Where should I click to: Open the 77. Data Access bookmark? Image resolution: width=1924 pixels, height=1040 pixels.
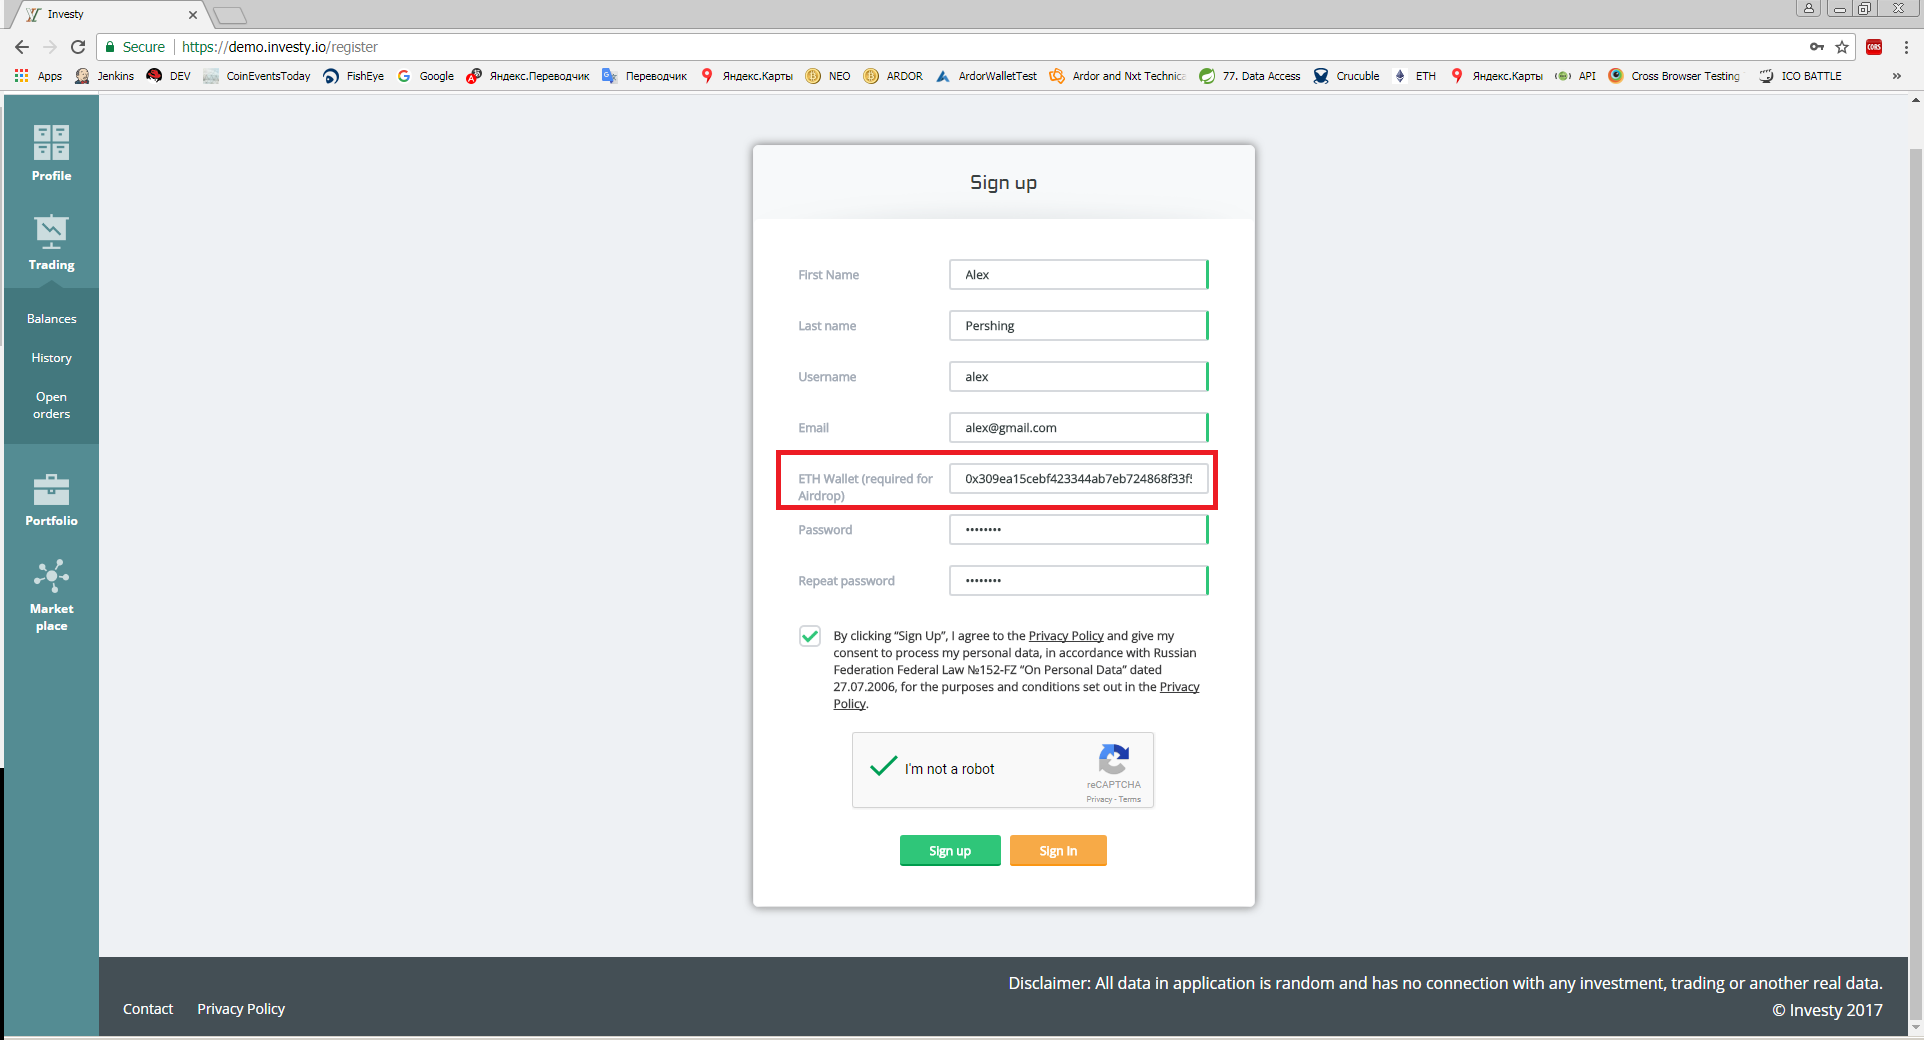1250,76
